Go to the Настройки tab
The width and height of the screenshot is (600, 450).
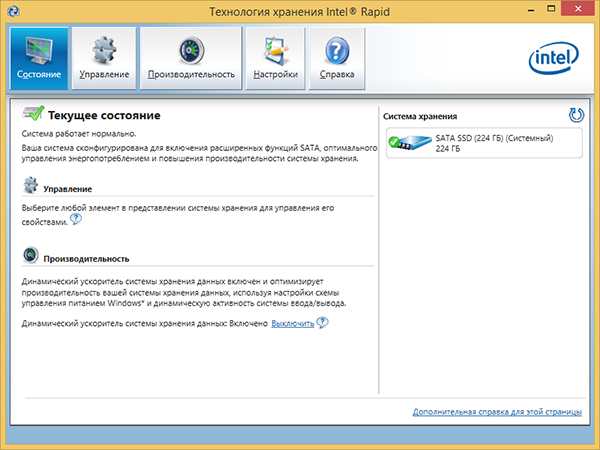click(x=275, y=58)
